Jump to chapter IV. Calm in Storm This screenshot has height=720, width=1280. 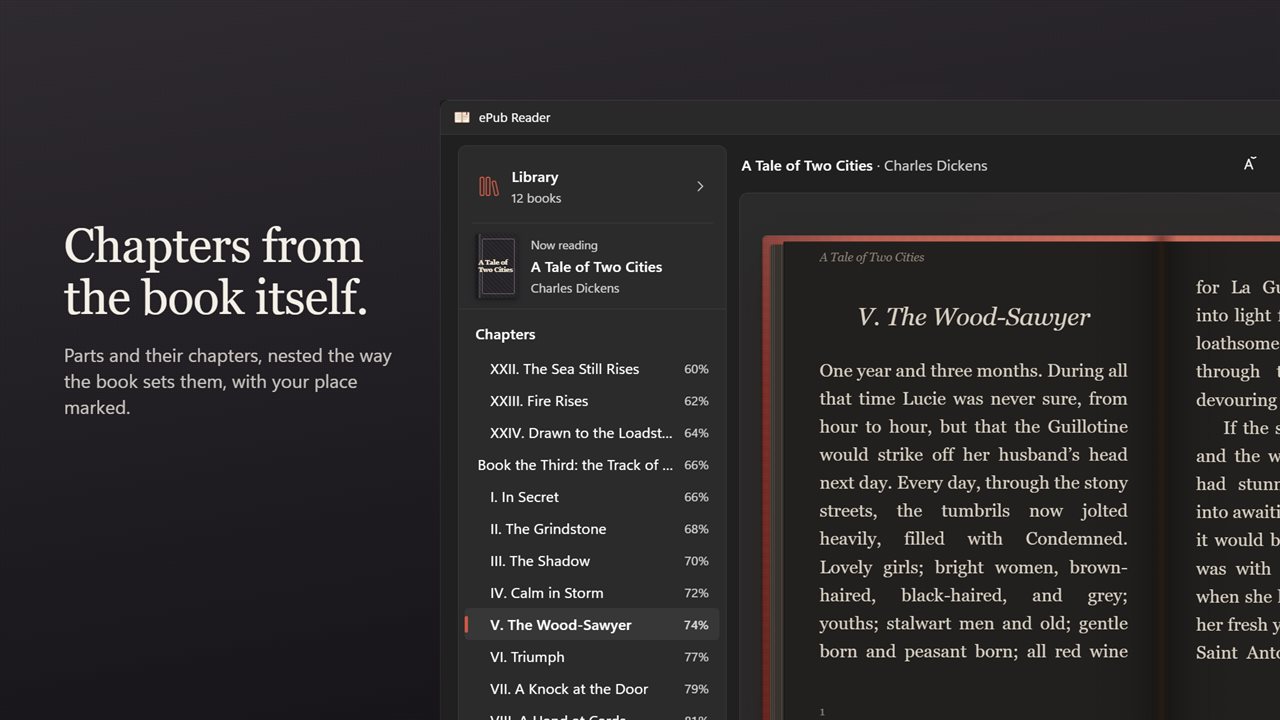click(592, 593)
